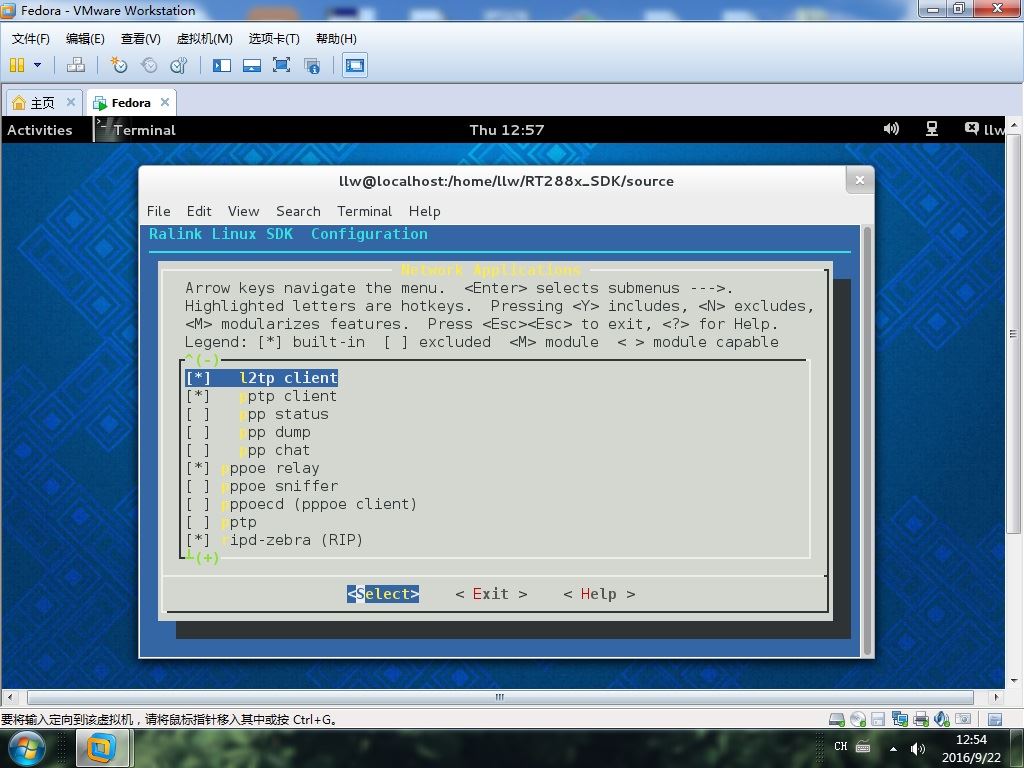This screenshot has width=1024, height=768.
Task: Click the VMware vertical scrollbar thumb
Action: pos(1013,334)
